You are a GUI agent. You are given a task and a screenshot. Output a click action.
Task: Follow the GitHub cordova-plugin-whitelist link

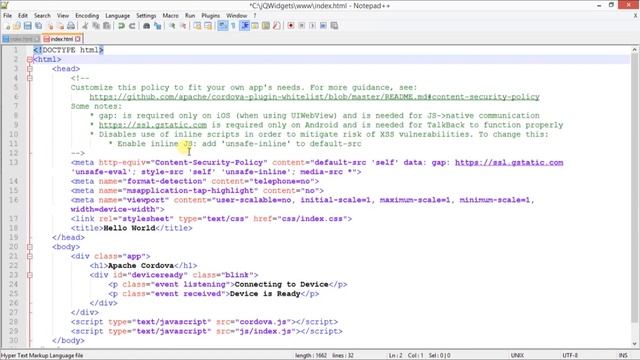click(314, 97)
